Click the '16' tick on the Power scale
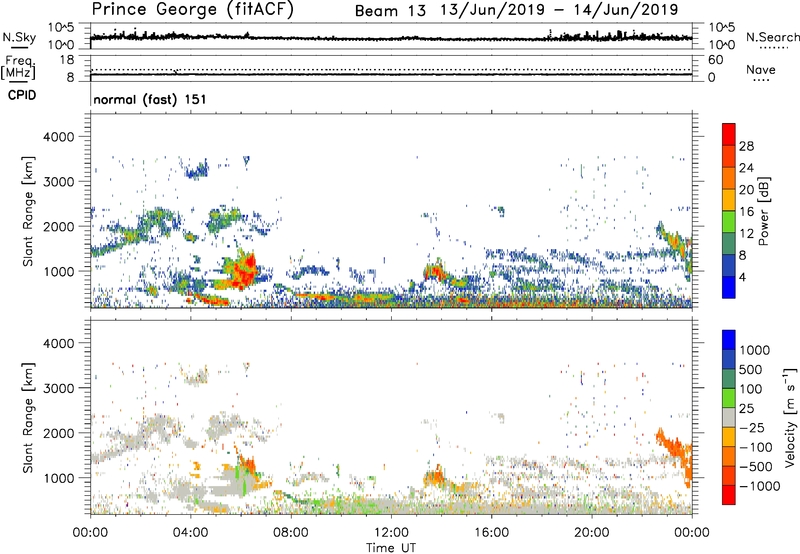This screenshot has width=800, height=554. [746, 212]
